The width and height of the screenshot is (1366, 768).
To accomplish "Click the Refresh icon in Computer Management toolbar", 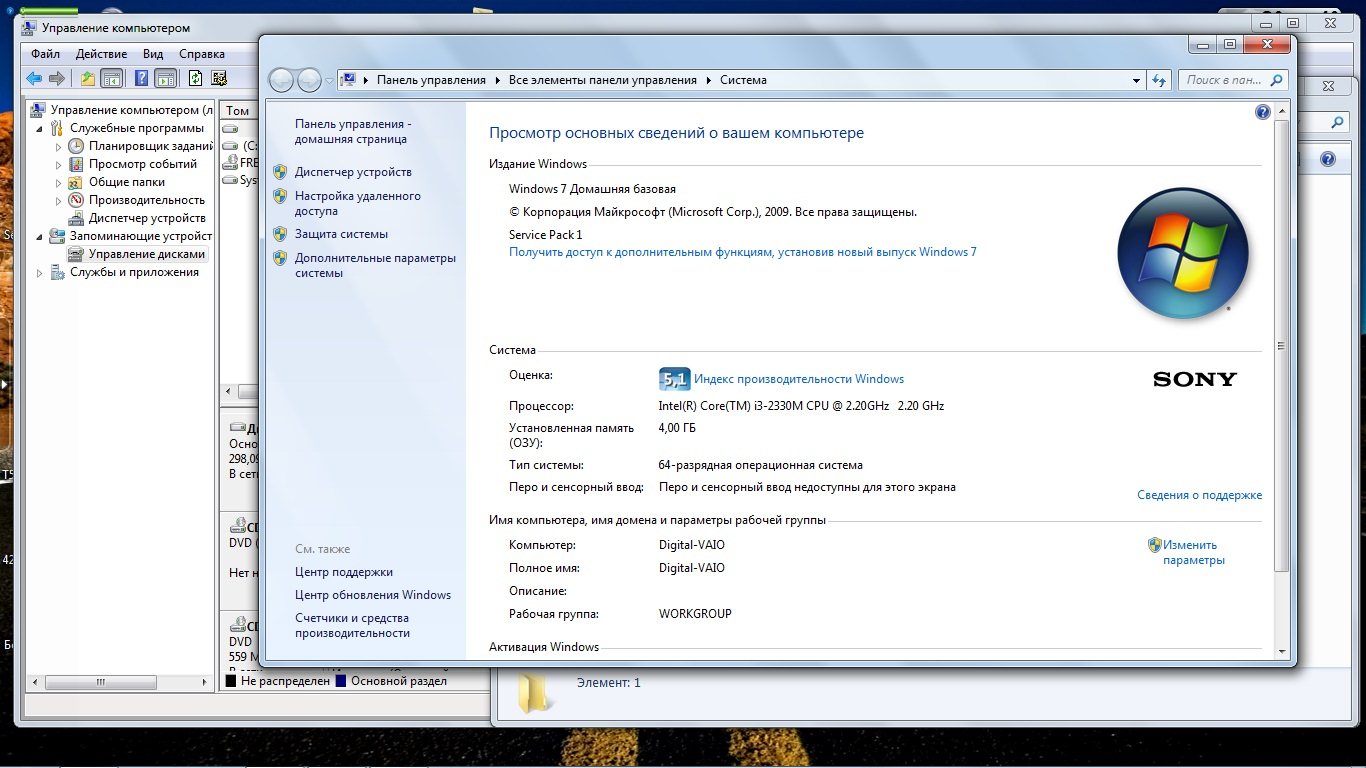I will pyautogui.click(x=196, y=79).
